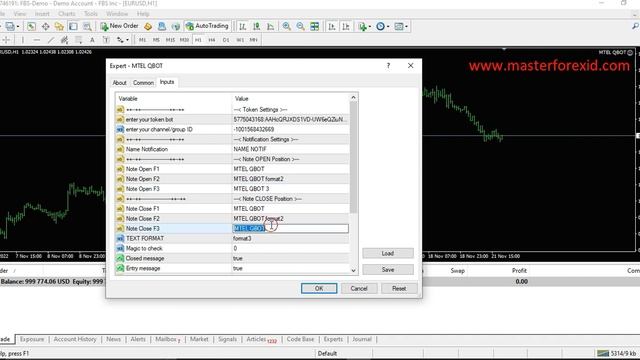Image resolution: width=640 pixels, height=360 pixels.
Task: Switch chart to Bar chart type
Action: 242,27
